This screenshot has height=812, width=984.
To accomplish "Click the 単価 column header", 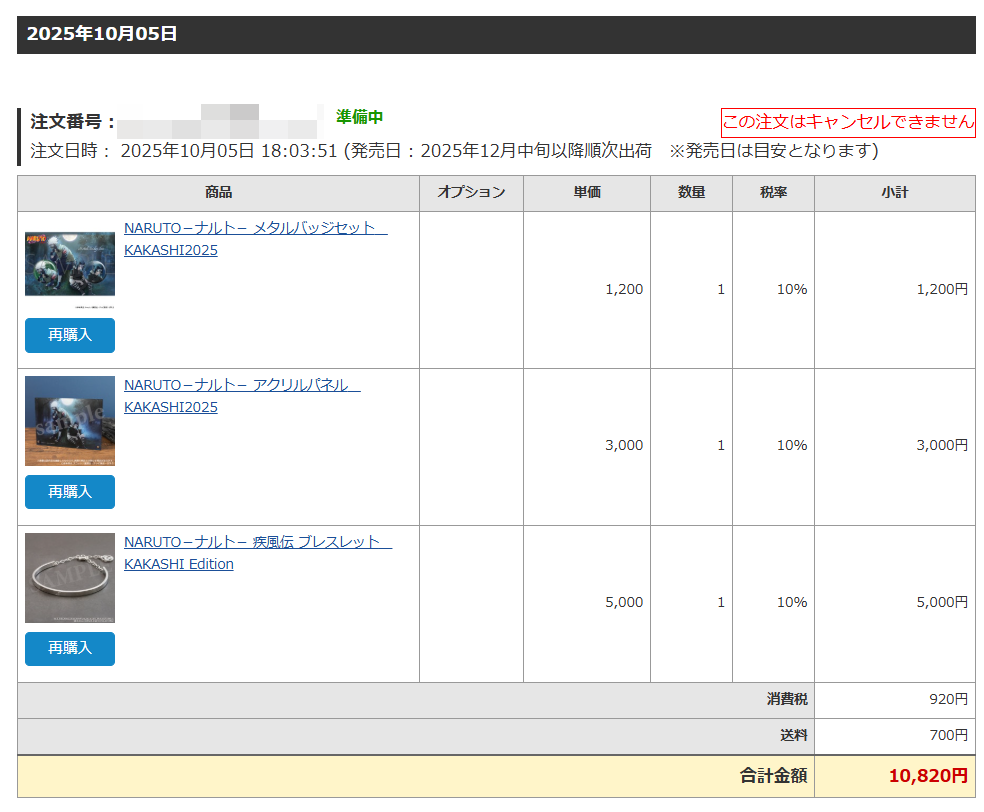I will [587, 193].
